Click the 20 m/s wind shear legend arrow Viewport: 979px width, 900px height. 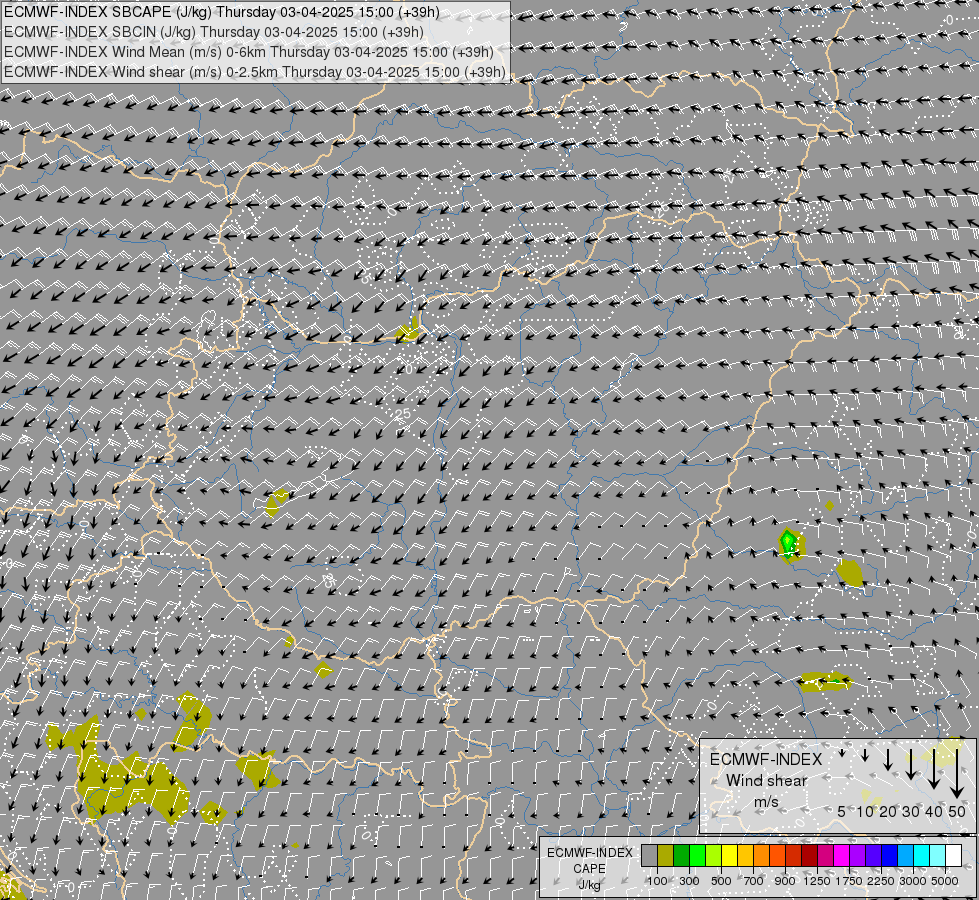pyautogui.click(x=888, y=760)
